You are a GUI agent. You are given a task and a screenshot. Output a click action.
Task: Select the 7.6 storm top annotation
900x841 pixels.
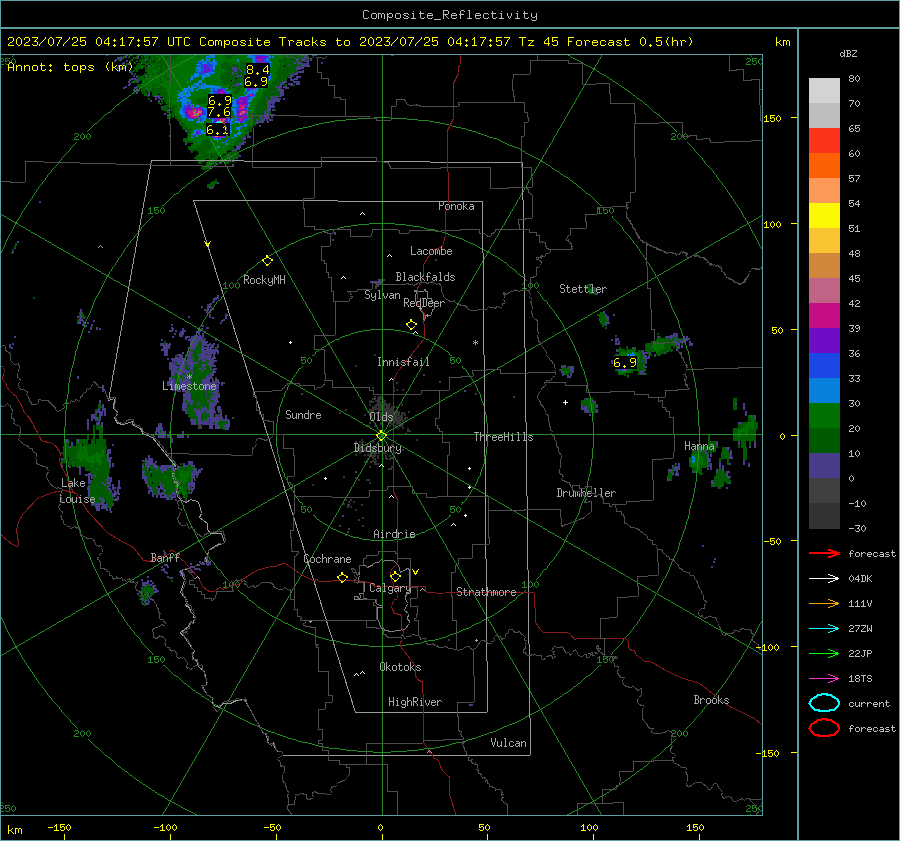pos(219,112)
